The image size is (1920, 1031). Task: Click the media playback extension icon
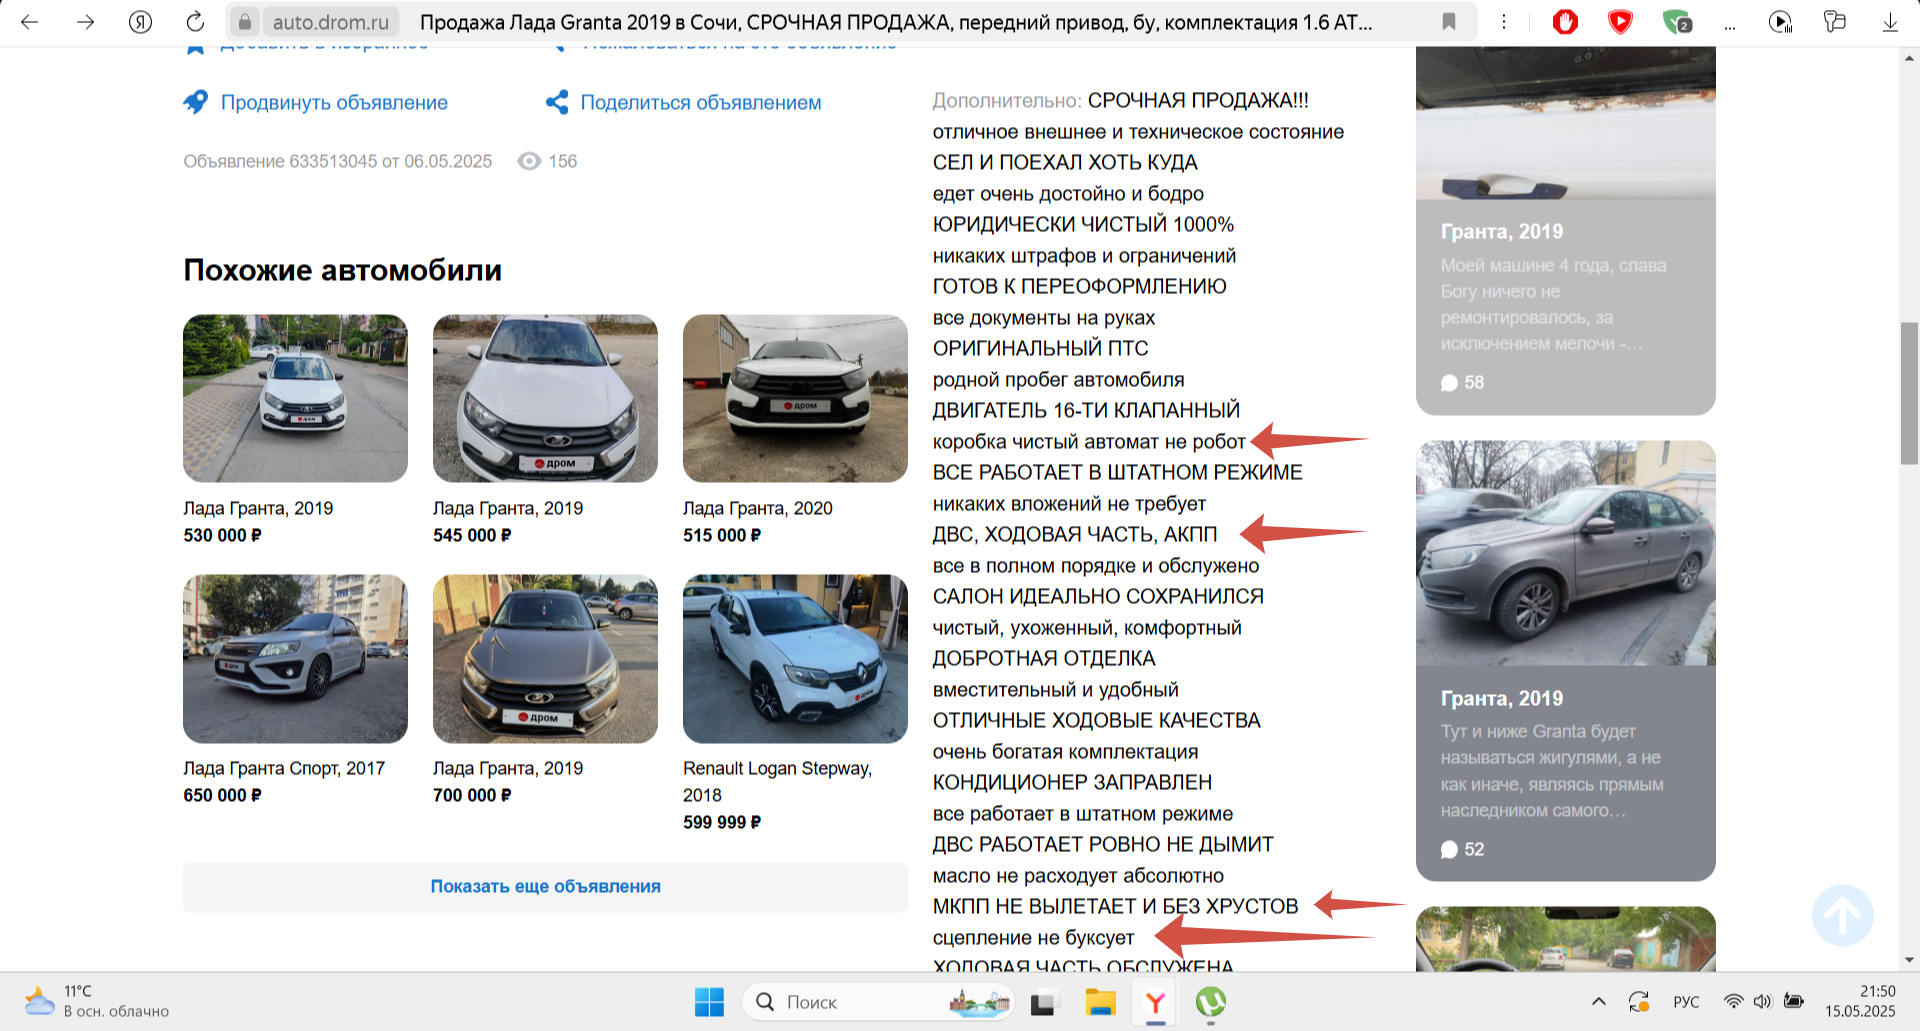click(x=1780, y=21)
